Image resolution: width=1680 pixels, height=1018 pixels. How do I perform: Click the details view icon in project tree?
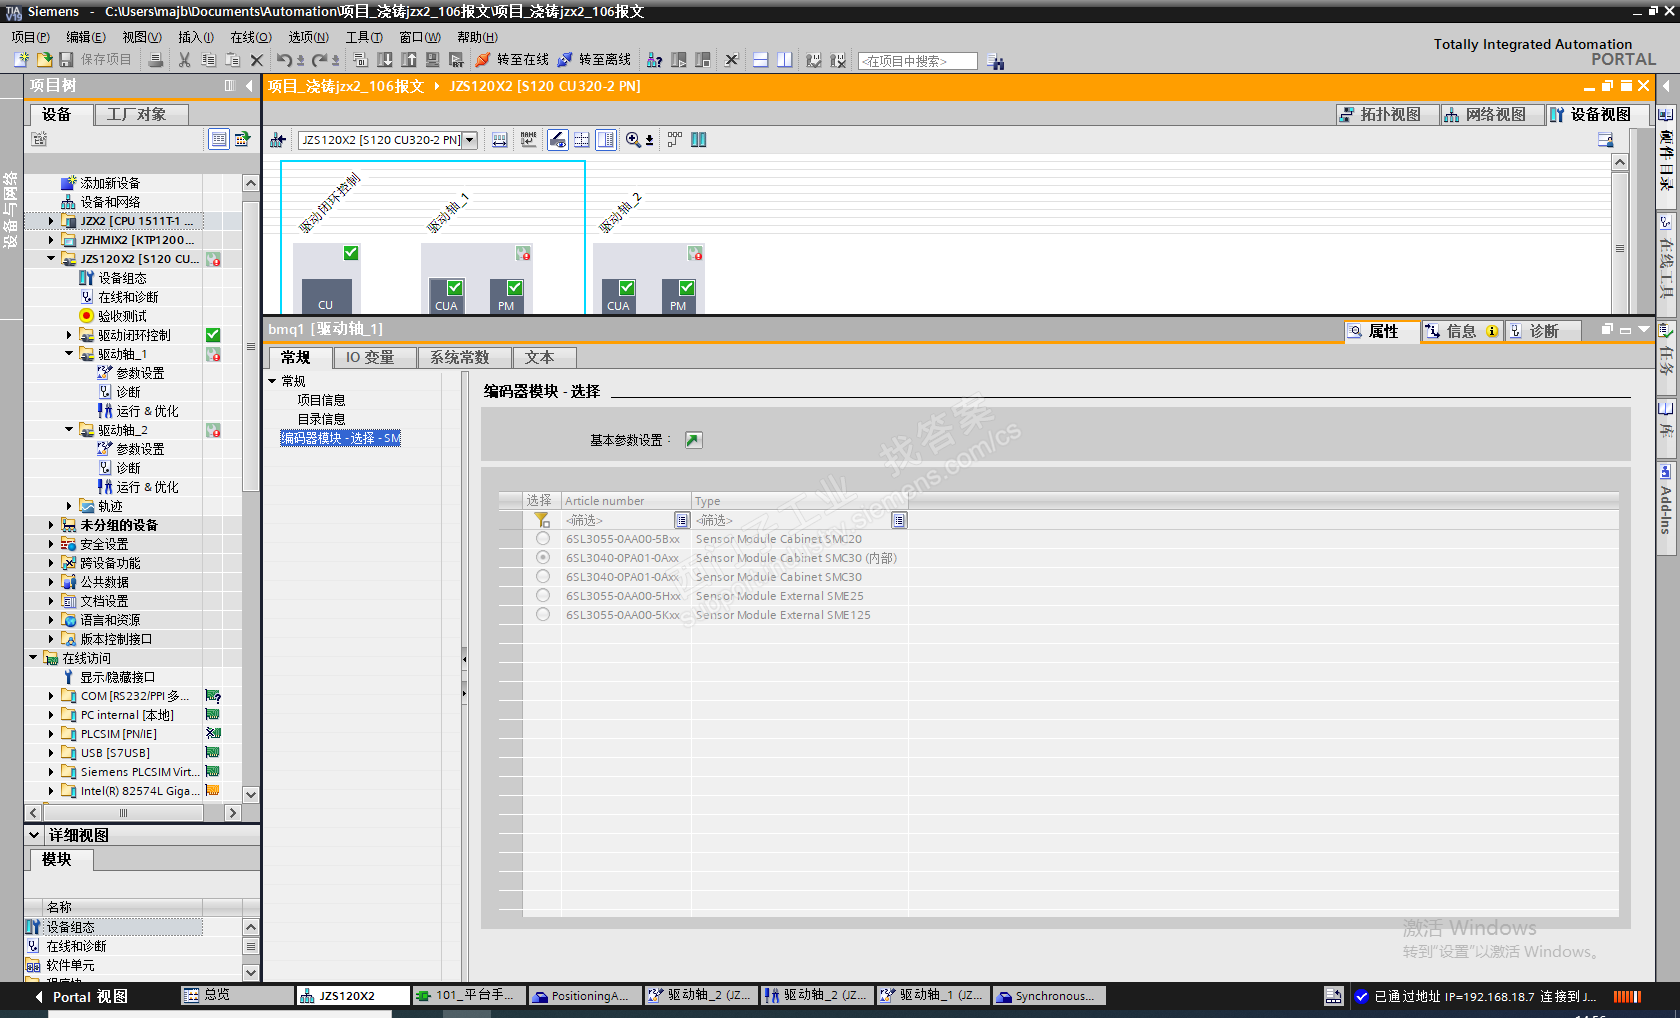(x=218, y=139)
